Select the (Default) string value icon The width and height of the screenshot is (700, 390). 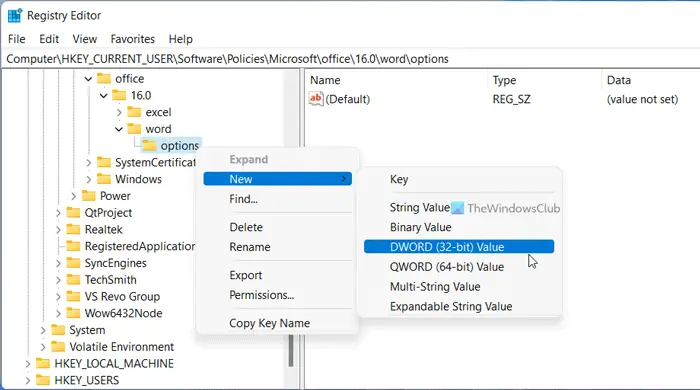point(316,99)
